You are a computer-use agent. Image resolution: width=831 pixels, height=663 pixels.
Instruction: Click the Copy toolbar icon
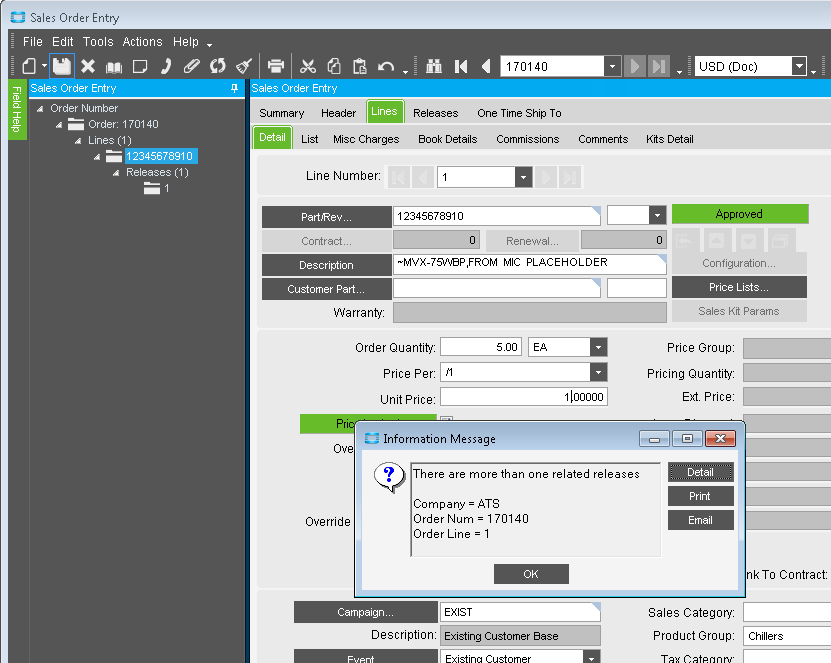pos(334,66)
